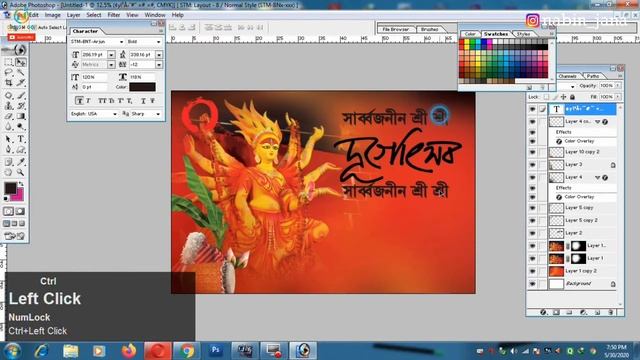
Task: Select the Blur tool
Action: 9,127
